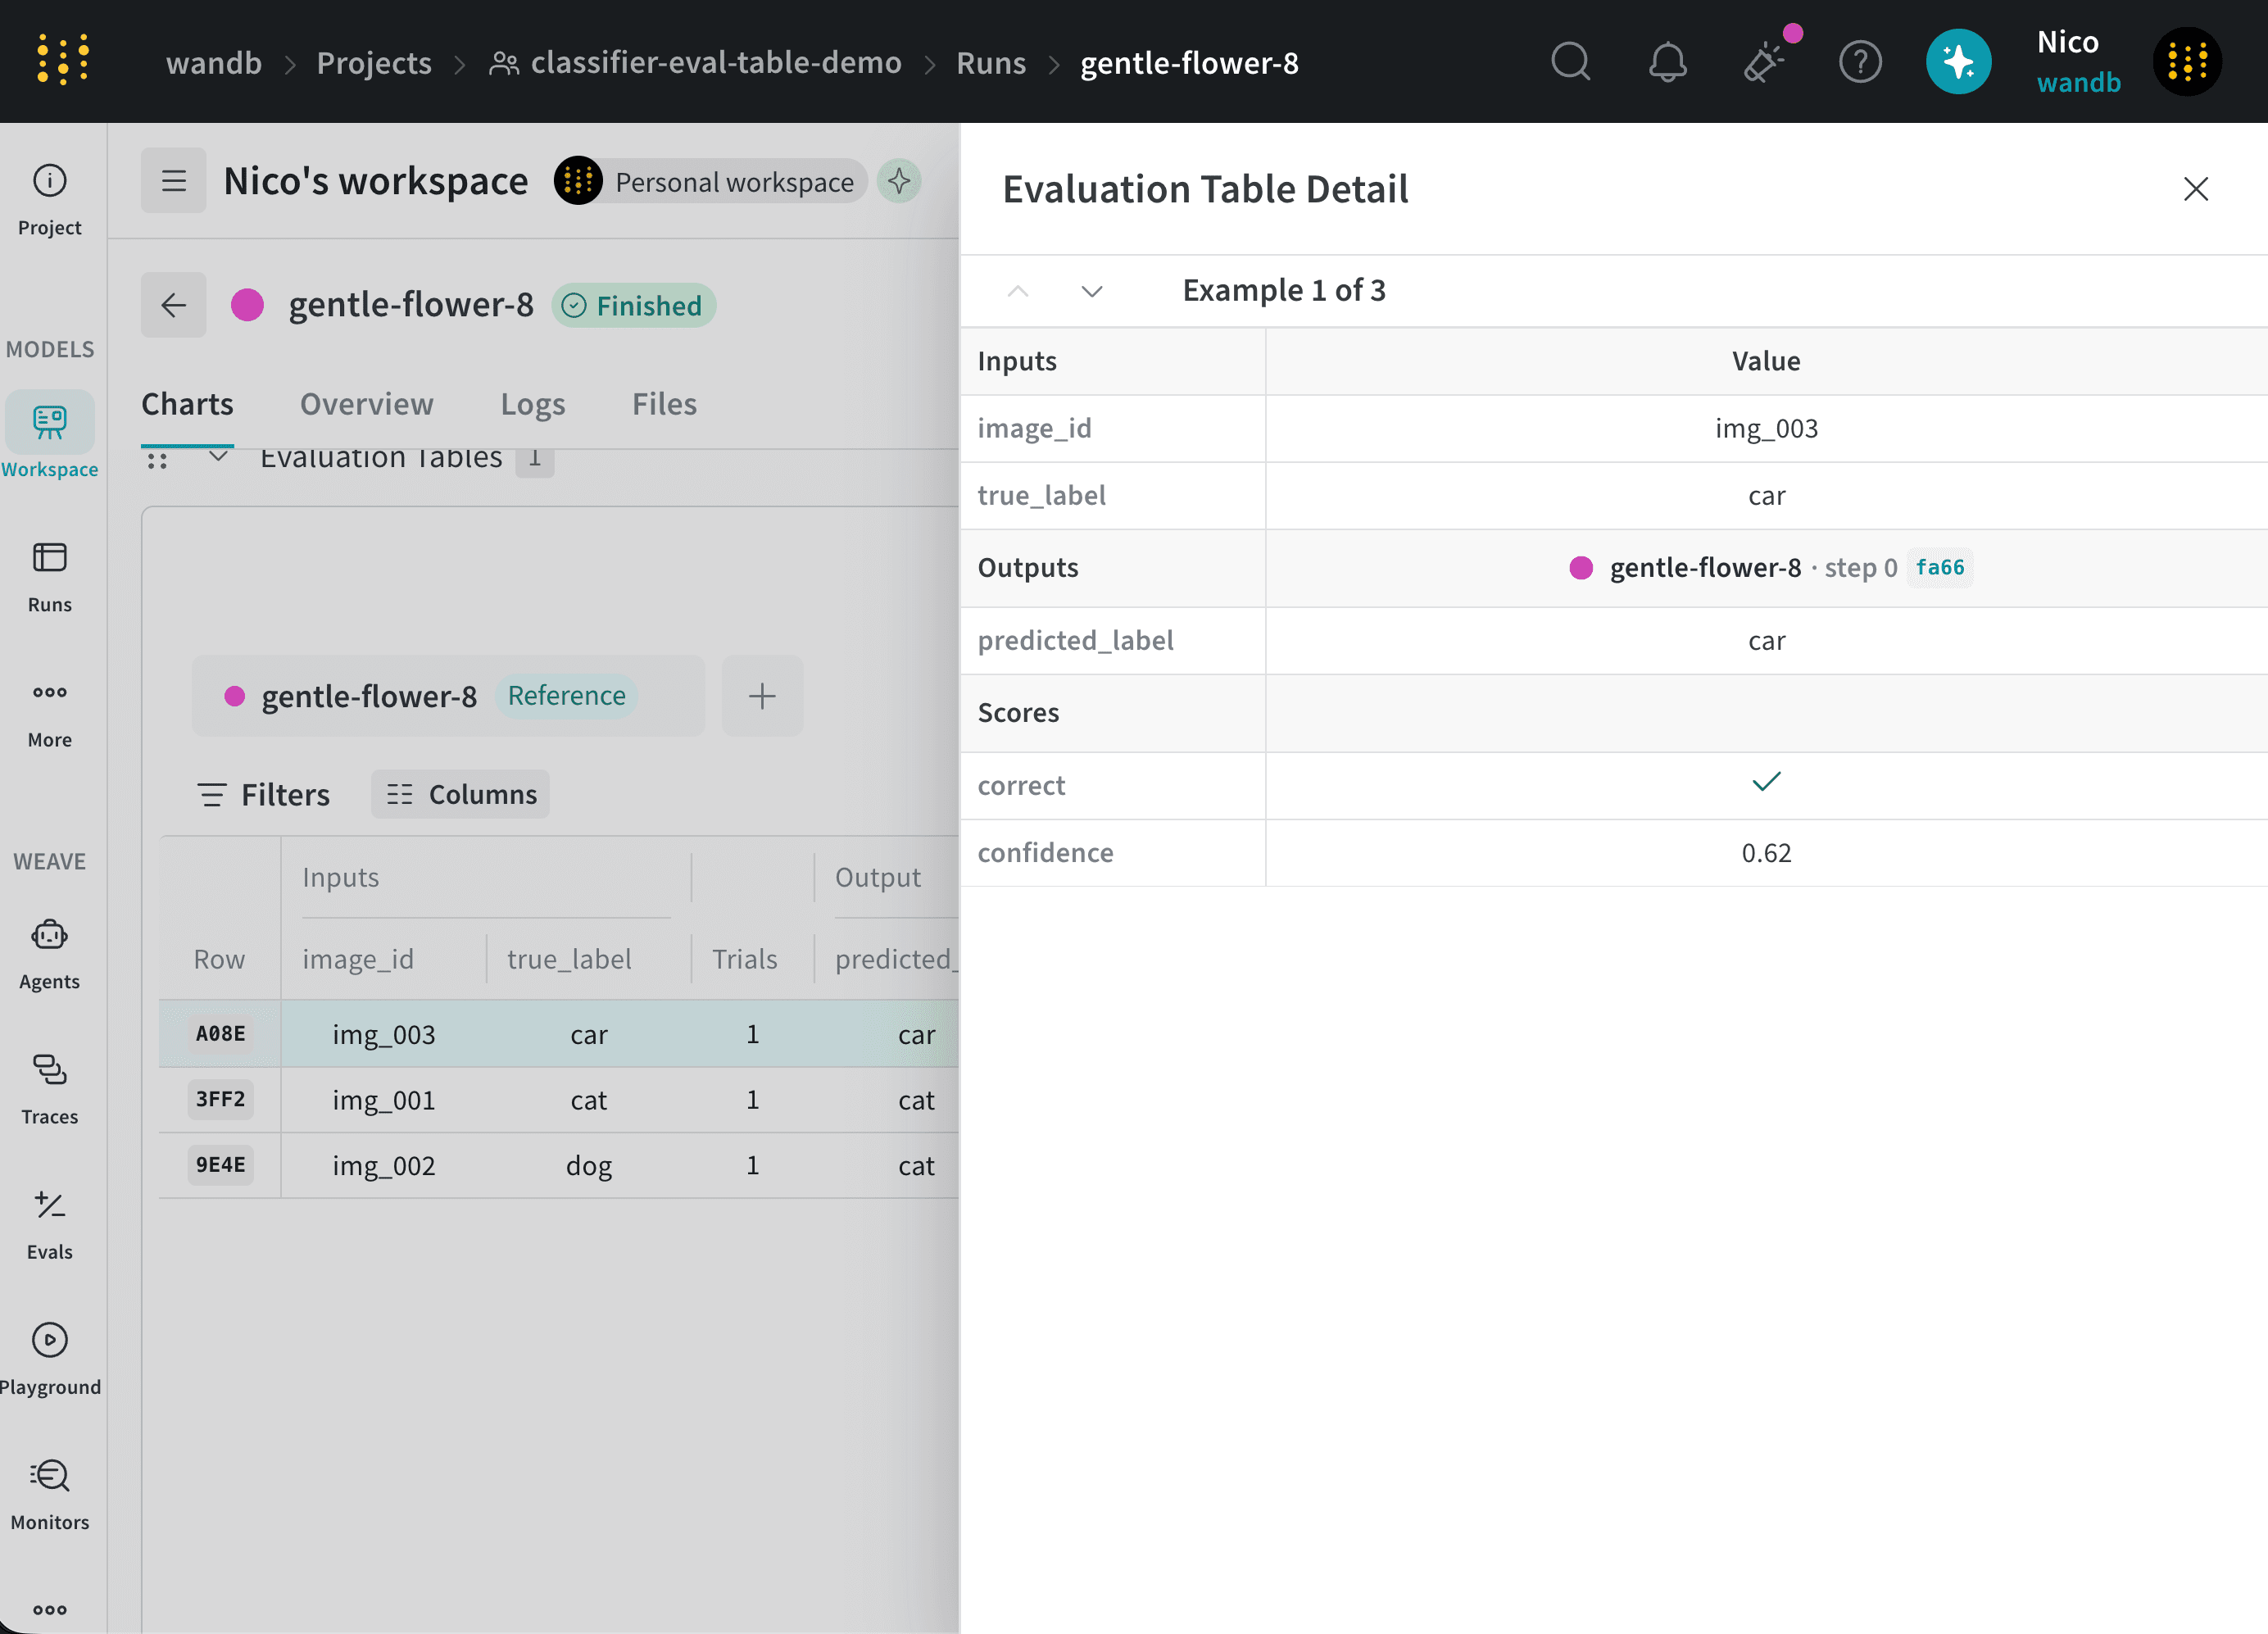Click the color dot in Outputs row

[1581, 568]
